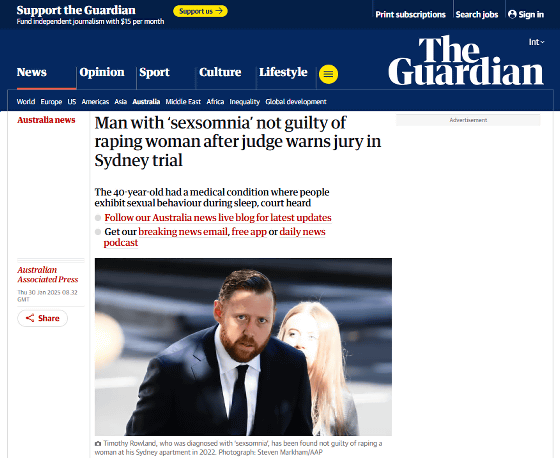
Task: Open Print subscriptions link
Action: [x=410, y=15]
